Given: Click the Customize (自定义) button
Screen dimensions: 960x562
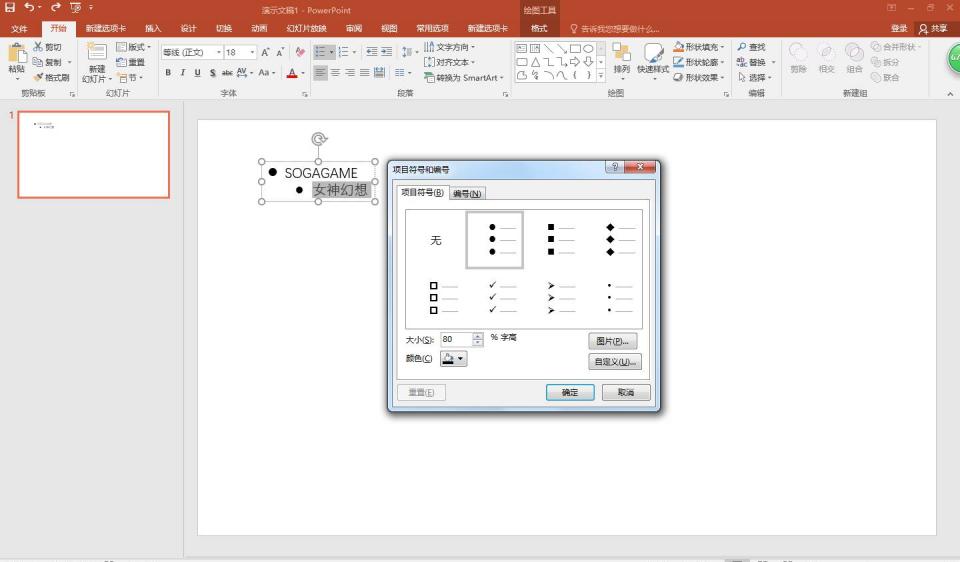Looking at the screenshot, I should pyautogui.click(x=614, y=362).
